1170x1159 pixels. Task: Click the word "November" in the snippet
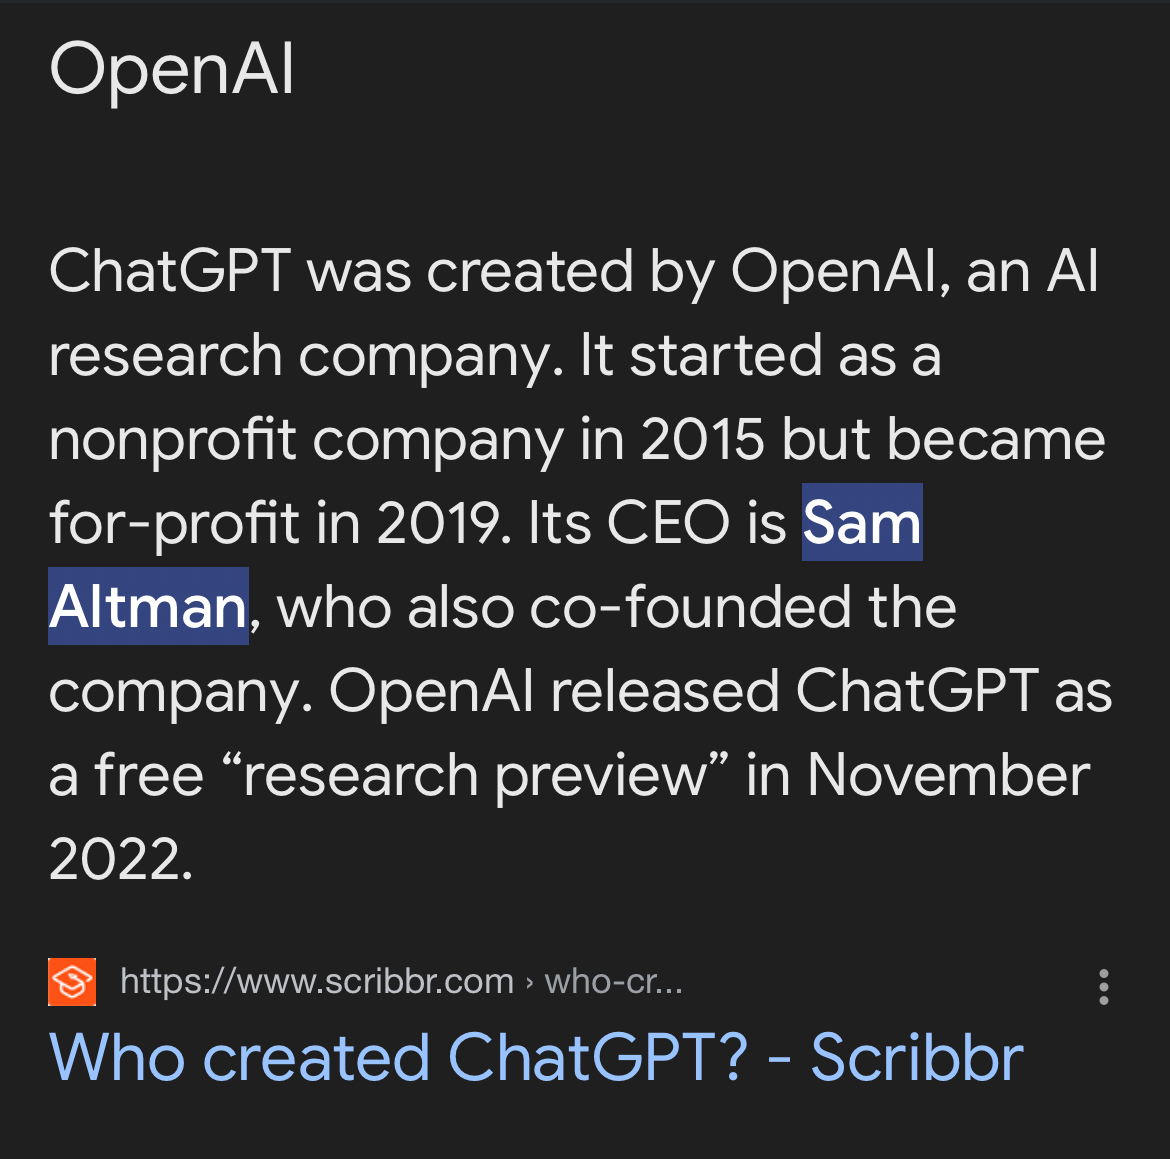click(948, 775)
